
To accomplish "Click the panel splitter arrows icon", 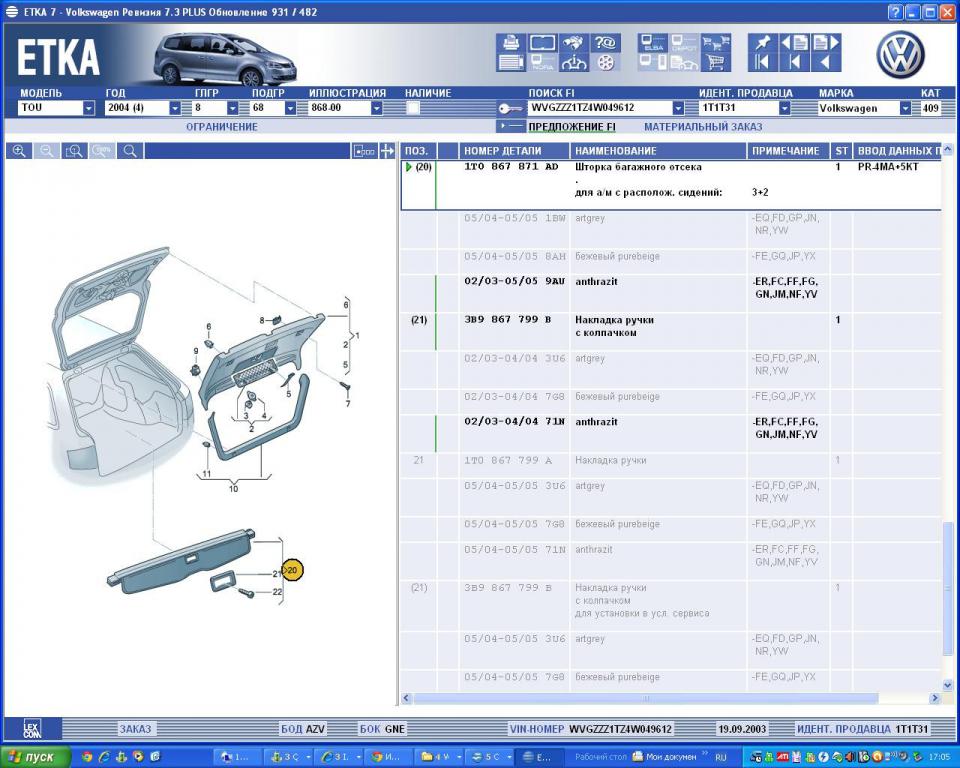I will click(x=387, y=151).
